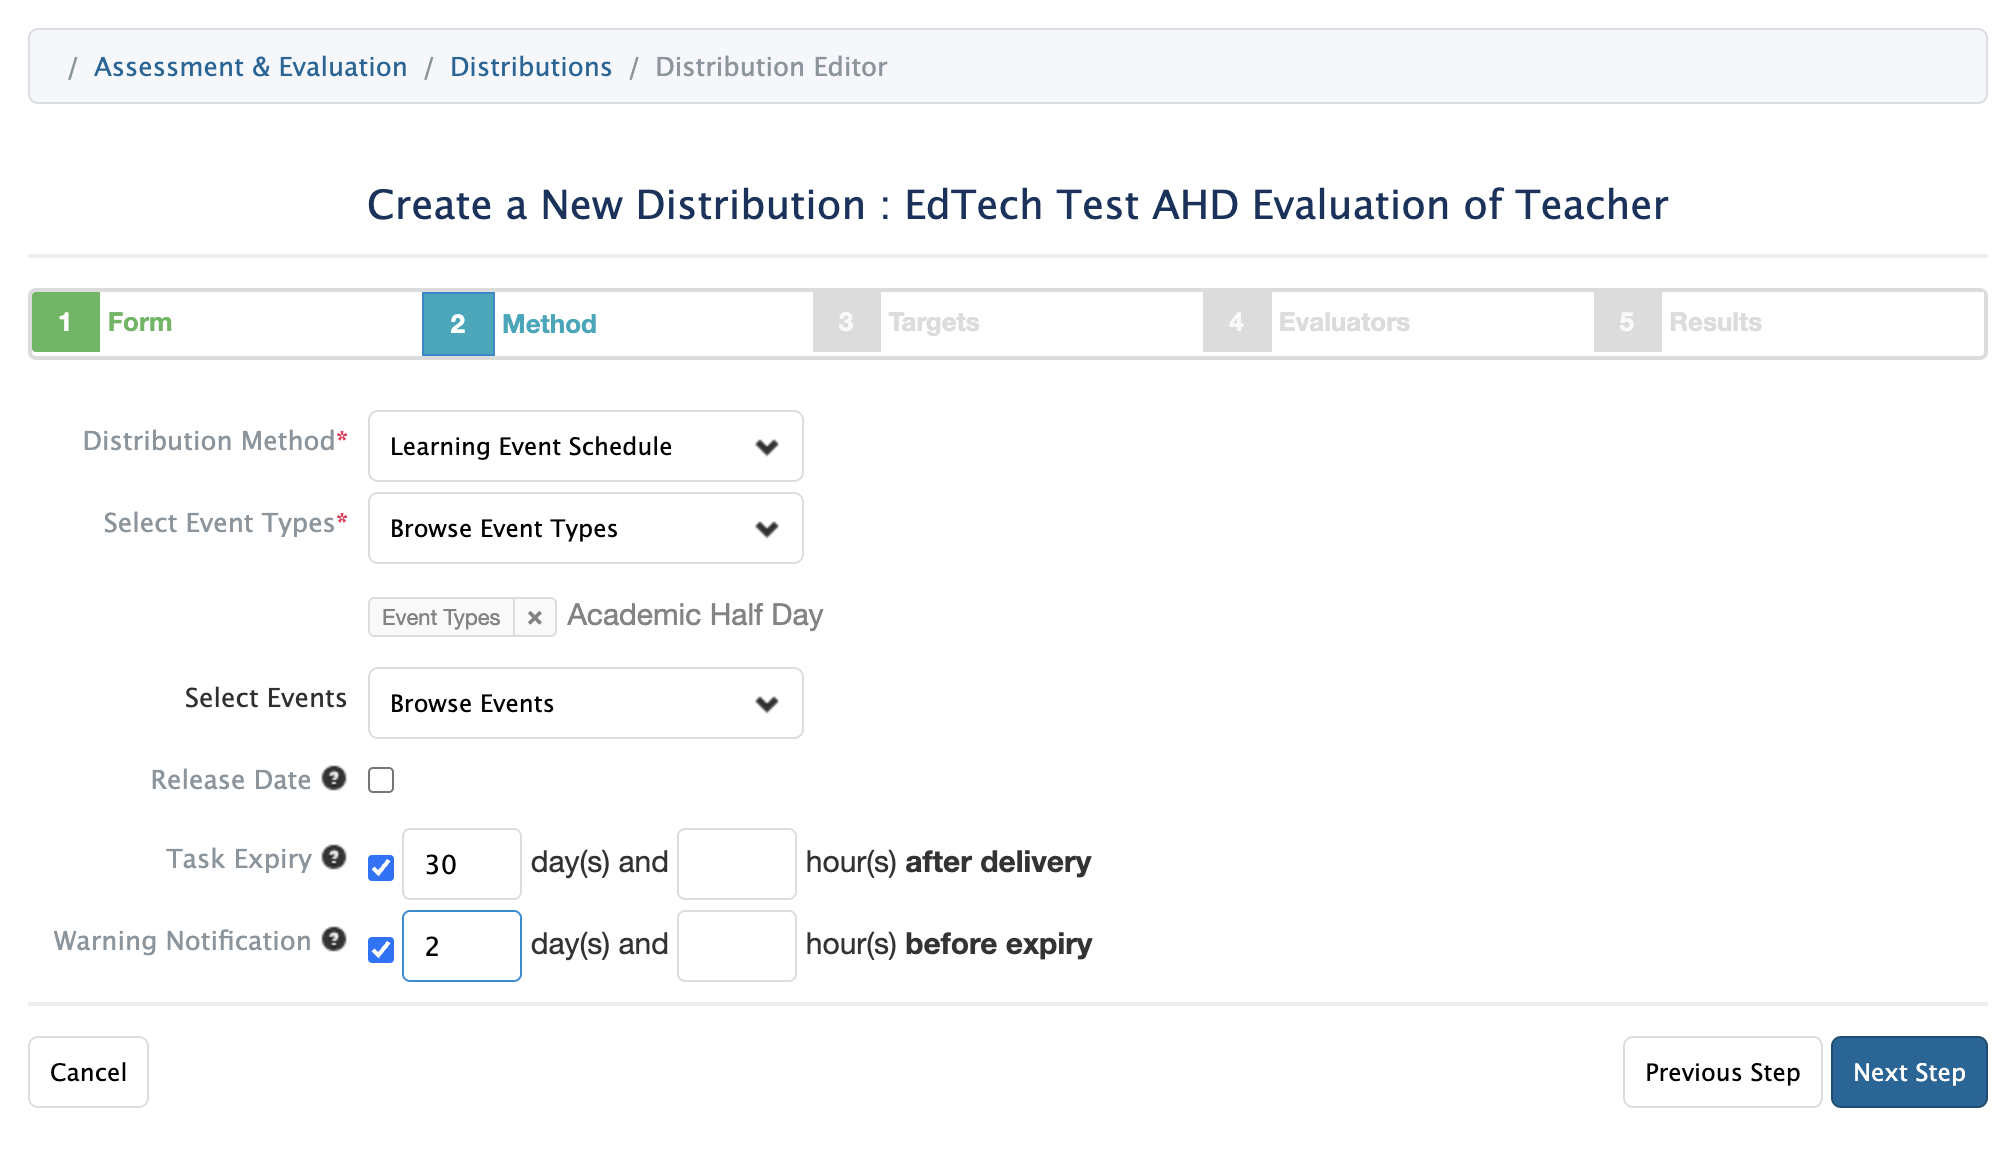Click the step 3 Targets number badge
1998x1154 pixels.
pyautogui.click(x=846, y=322)
